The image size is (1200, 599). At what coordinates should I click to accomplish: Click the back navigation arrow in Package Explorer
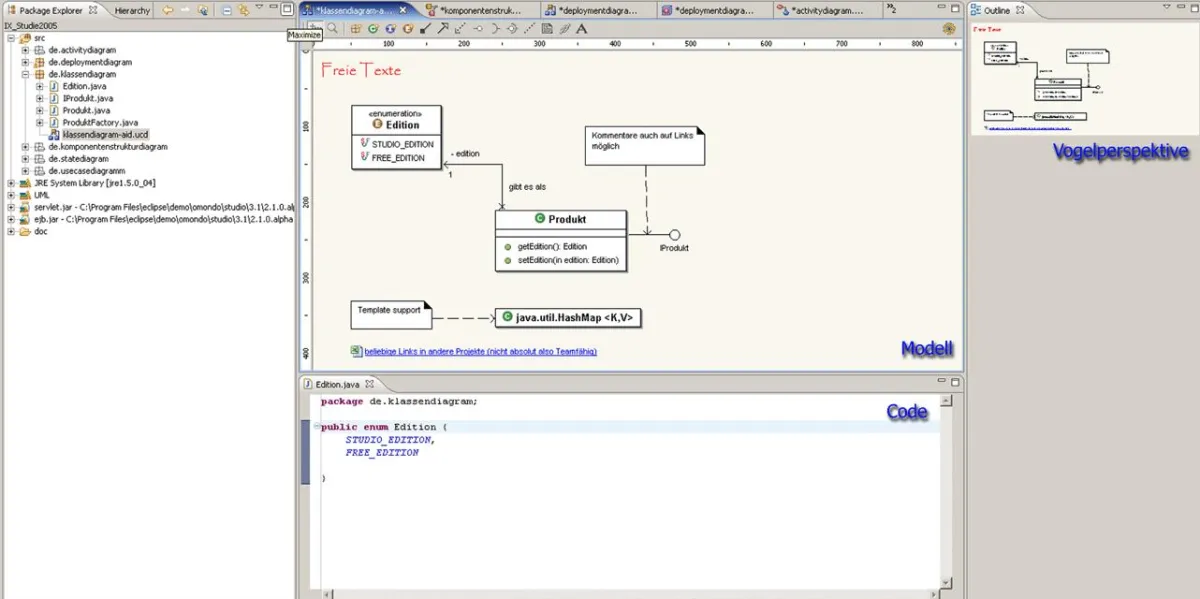[x=169, y=10]
